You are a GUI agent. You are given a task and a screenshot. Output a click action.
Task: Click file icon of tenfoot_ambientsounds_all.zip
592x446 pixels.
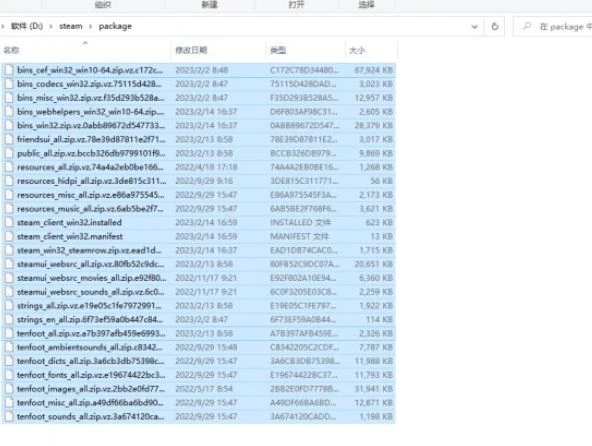(9, 347)
